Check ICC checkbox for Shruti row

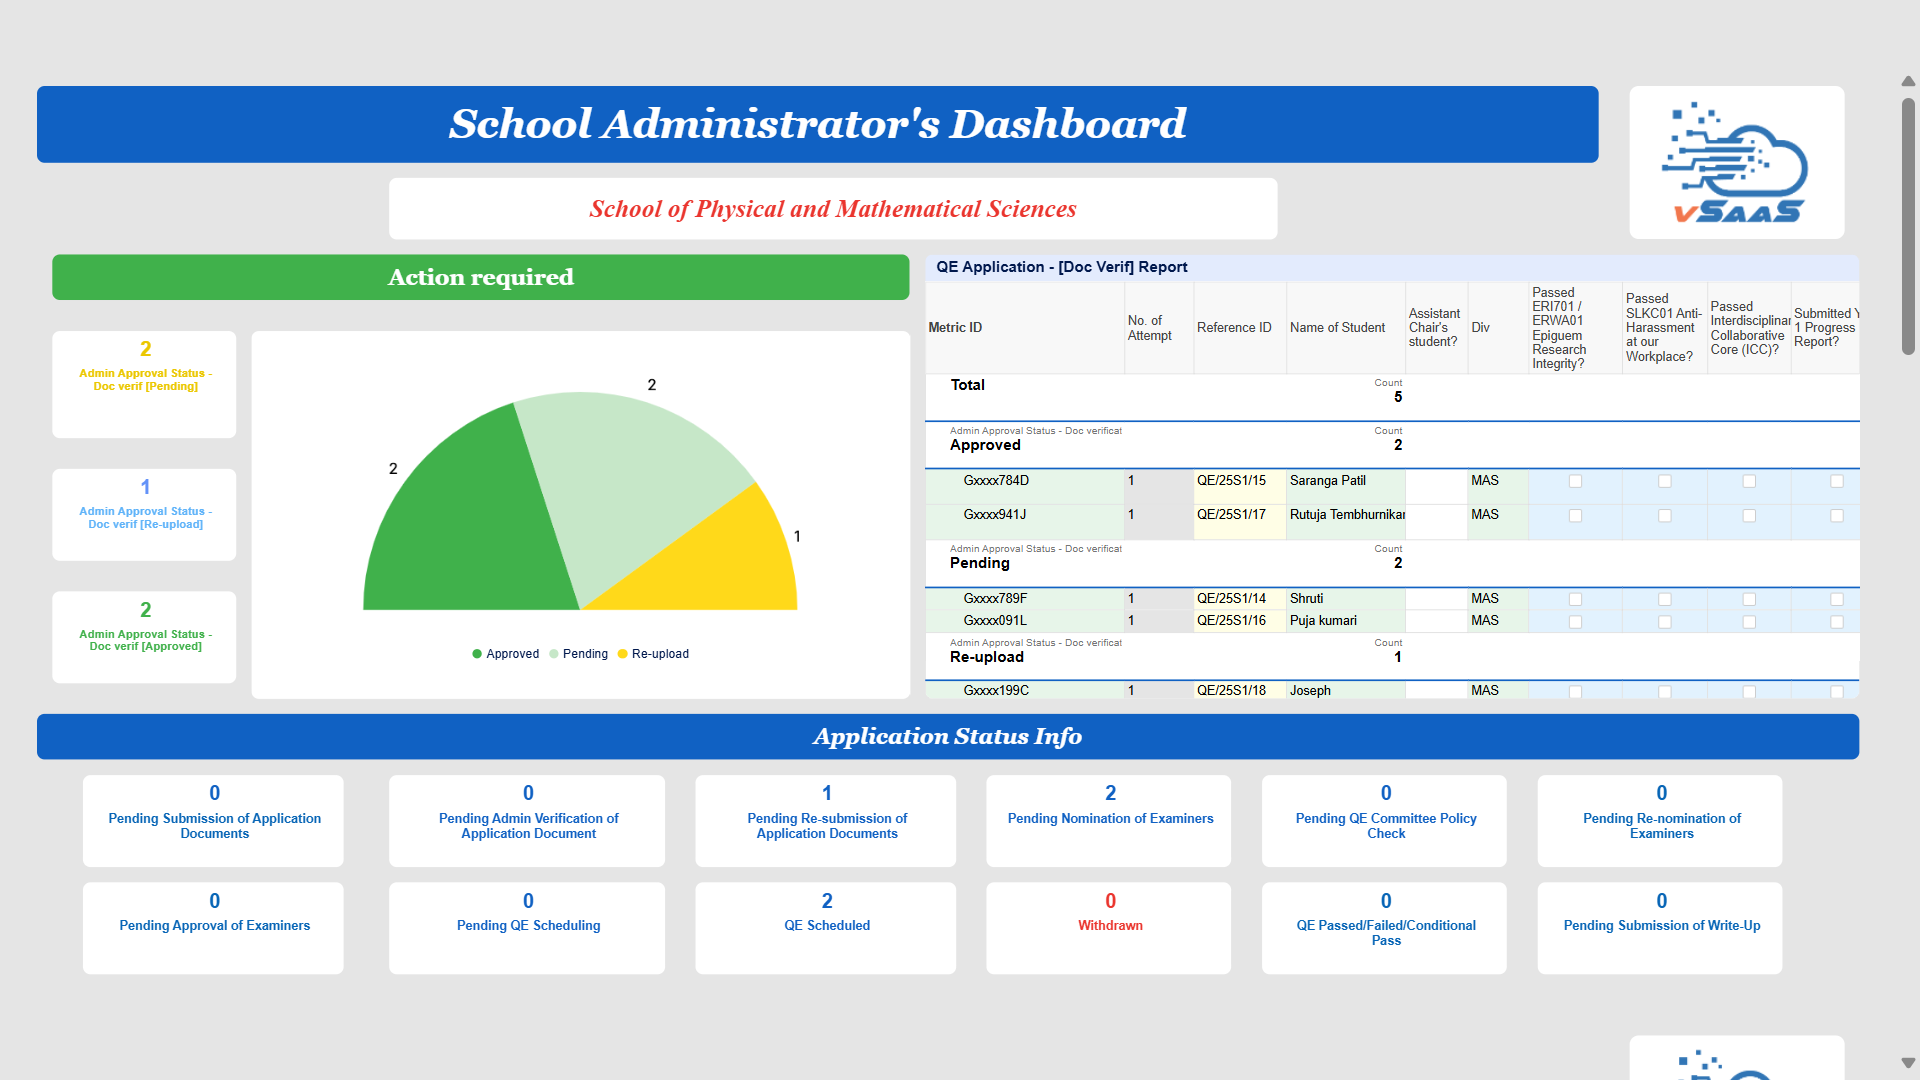coord(1749,599)
